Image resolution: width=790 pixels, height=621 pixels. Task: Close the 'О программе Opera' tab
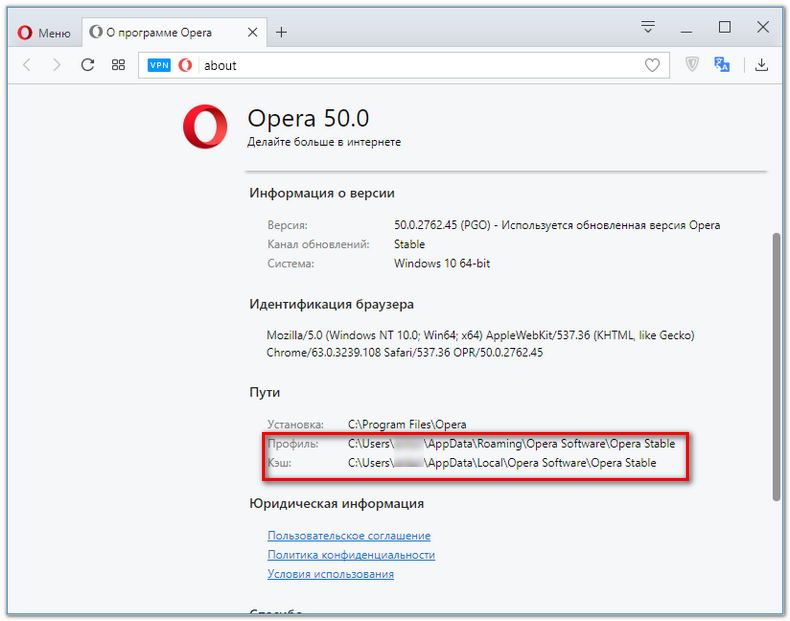252,32
